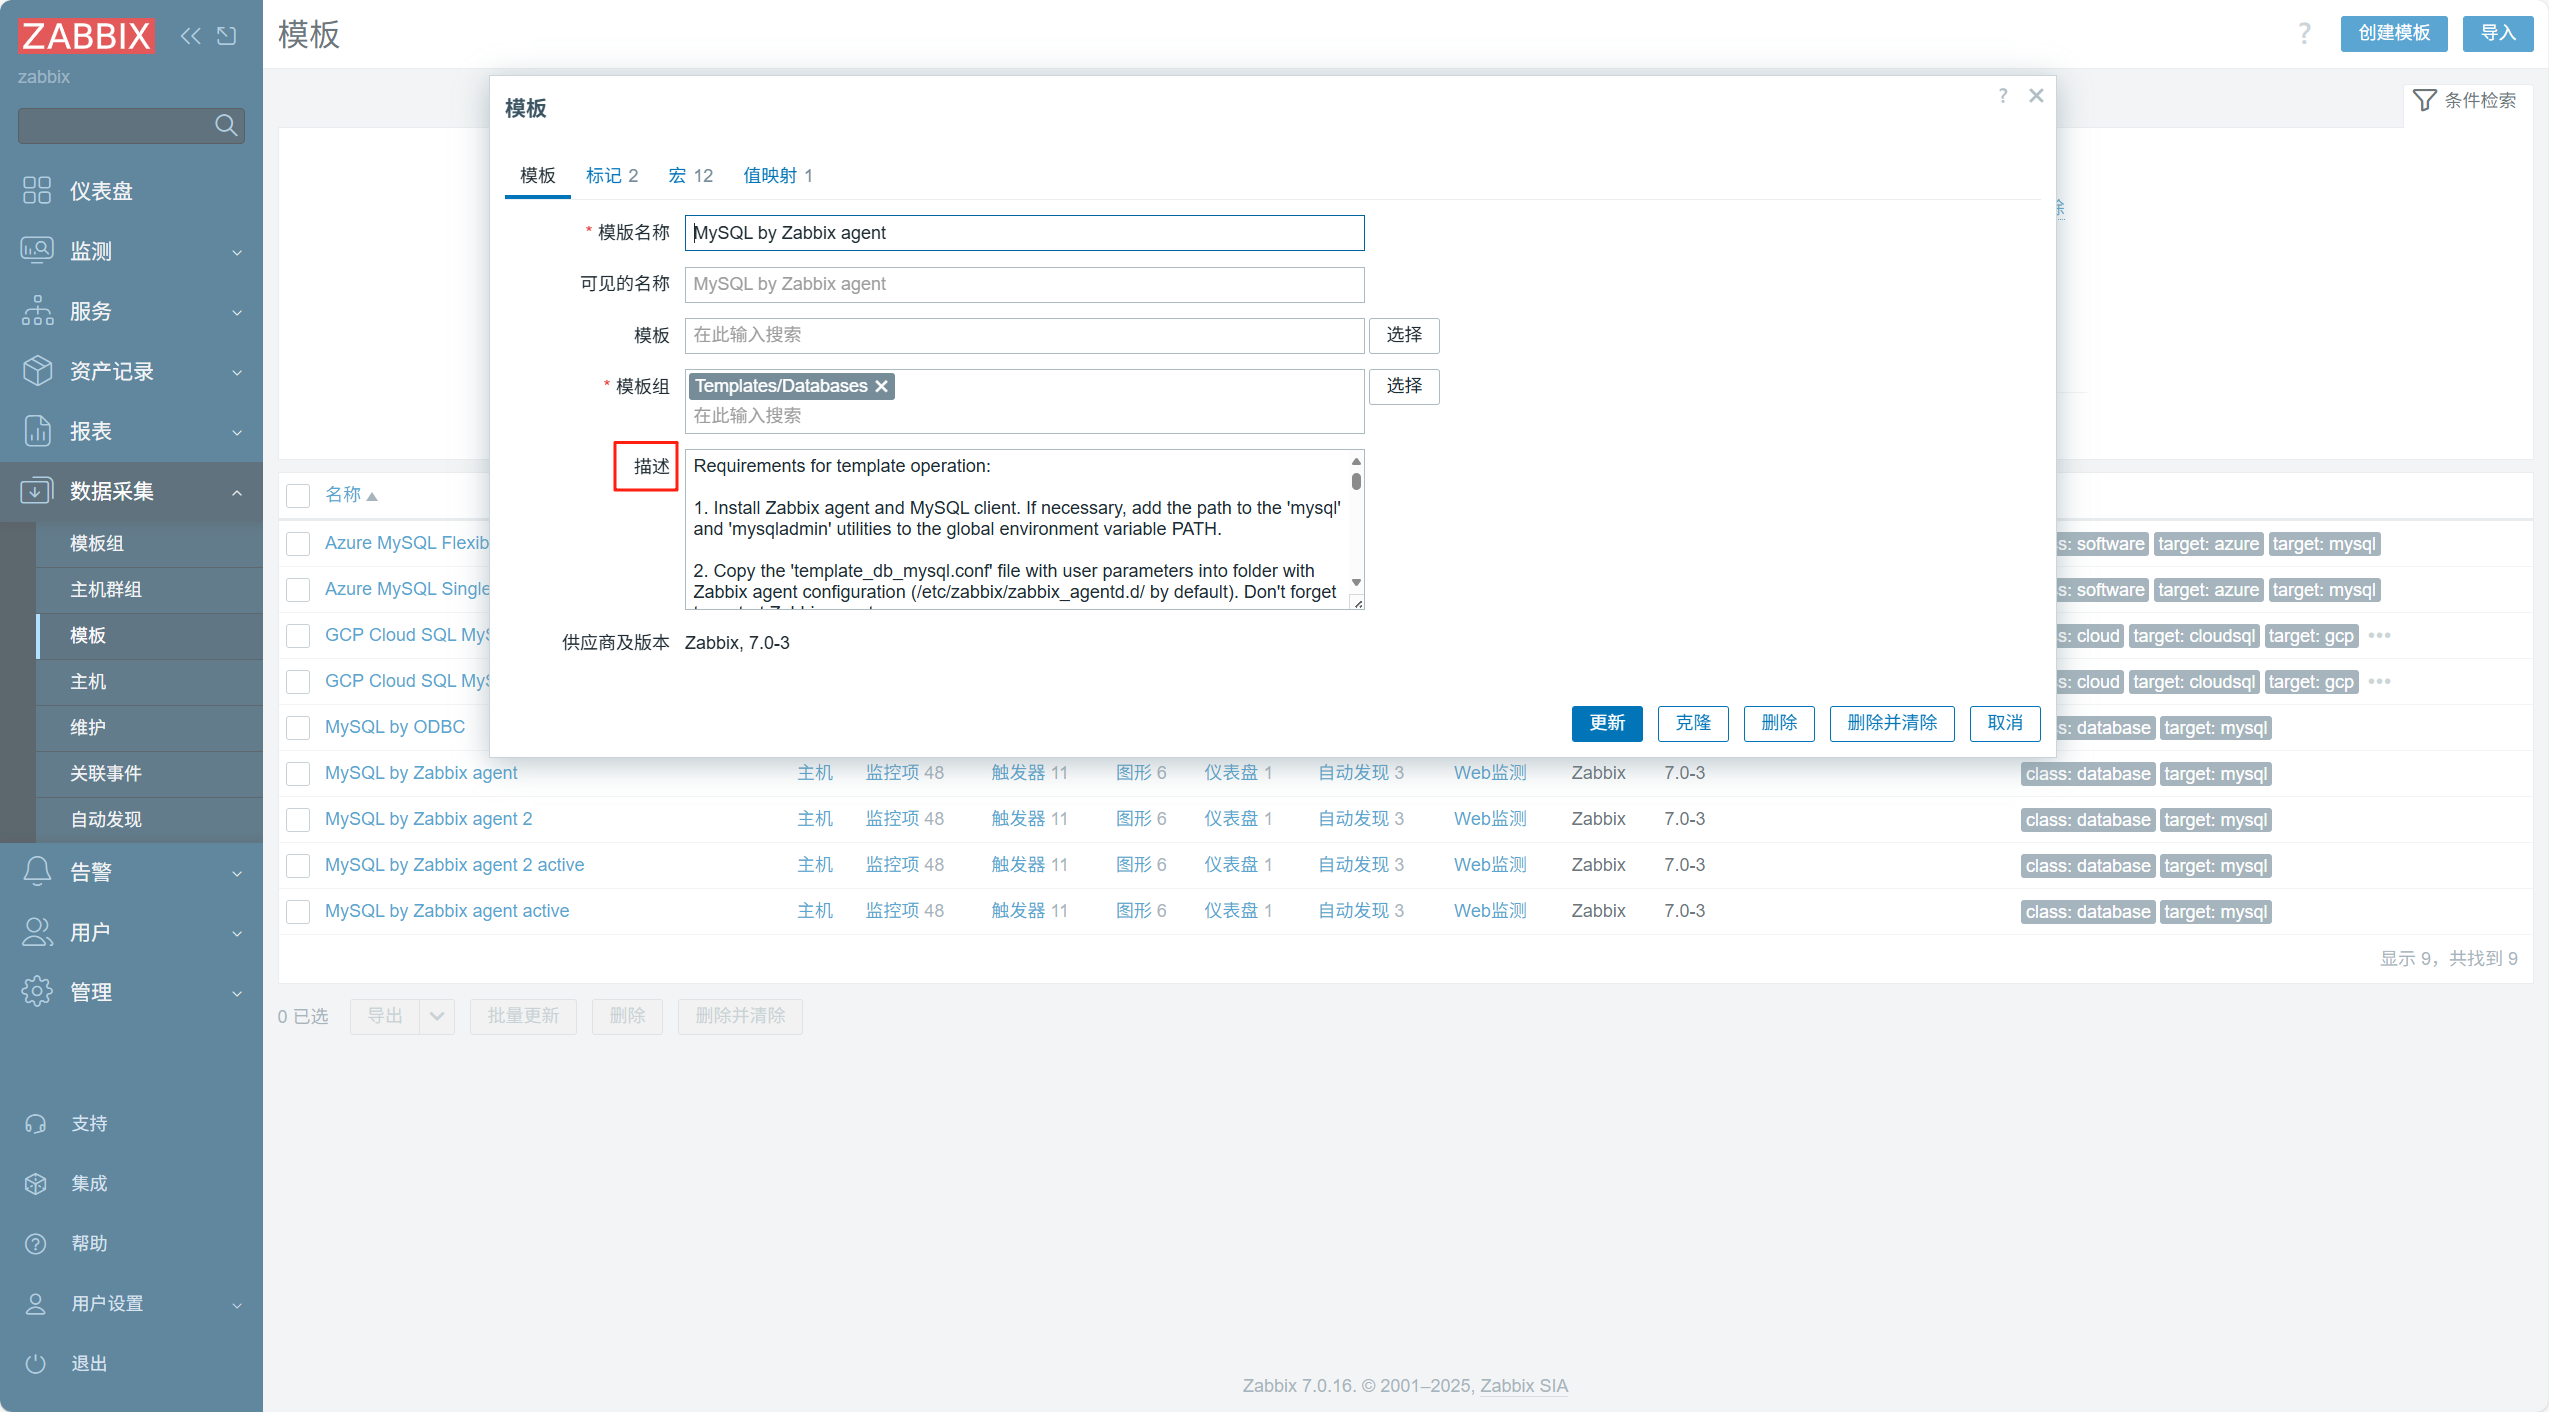
Task: Expand the 报表 menu chevron
Action: [237, 432]
